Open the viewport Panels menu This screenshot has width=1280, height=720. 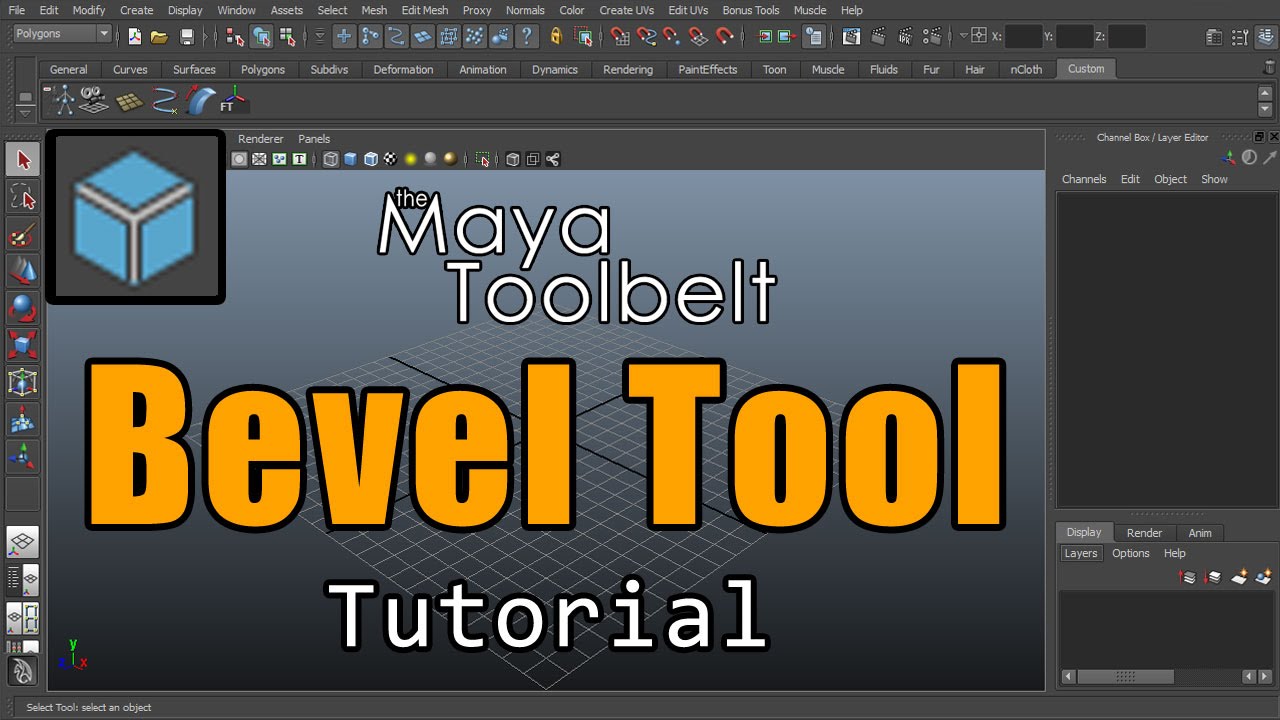314,139
